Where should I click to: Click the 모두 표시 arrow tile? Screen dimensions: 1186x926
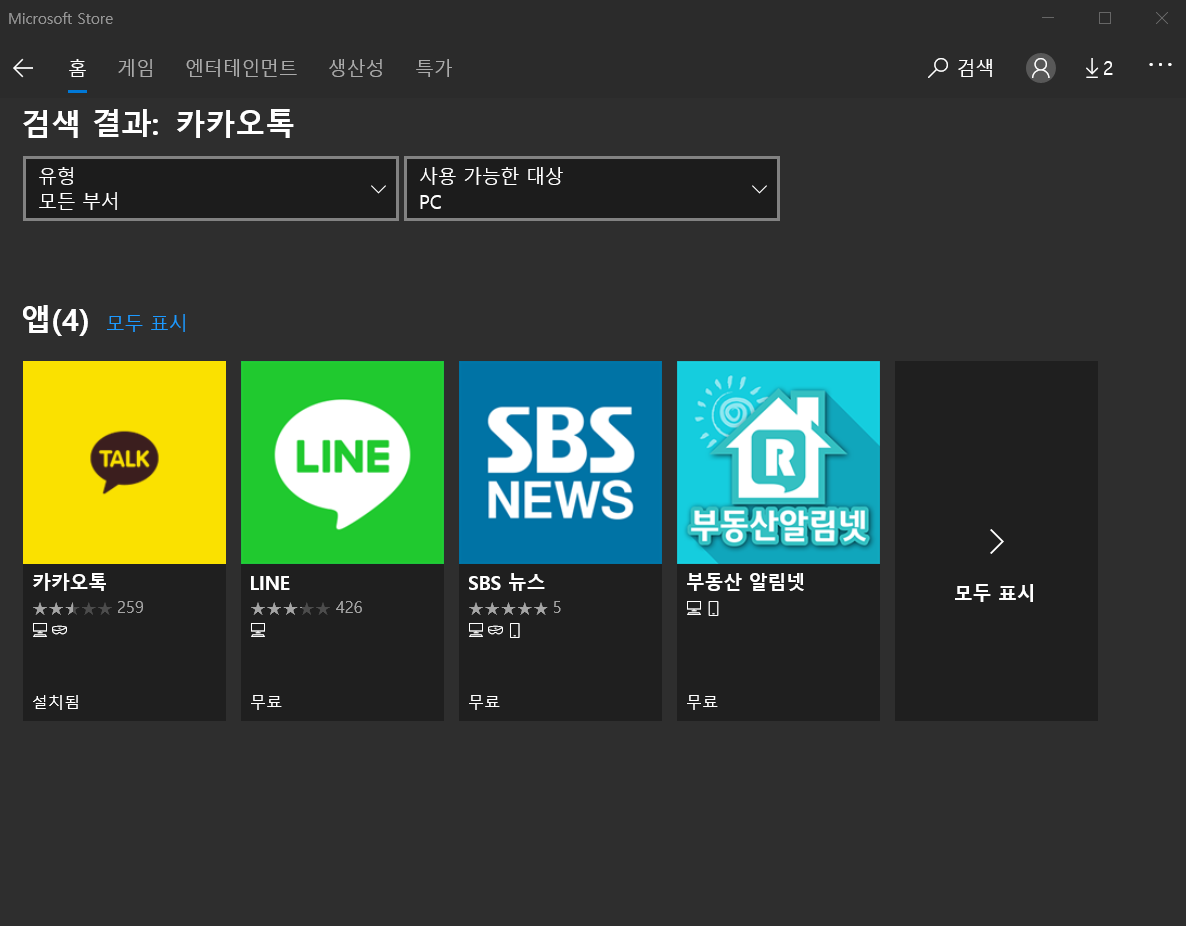pos(996,541)
